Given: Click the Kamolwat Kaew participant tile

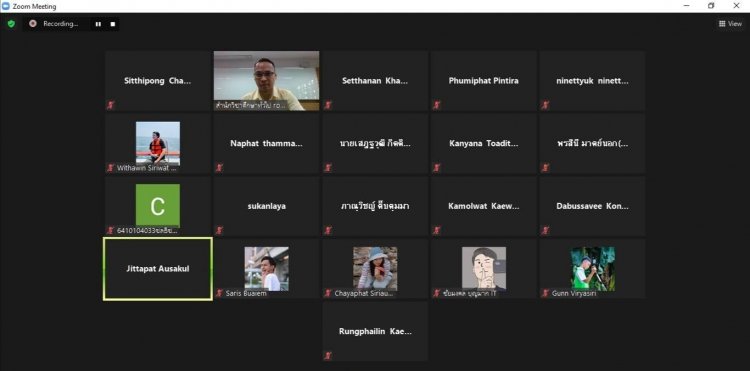Looking at the screenshot, I should 484,206.
